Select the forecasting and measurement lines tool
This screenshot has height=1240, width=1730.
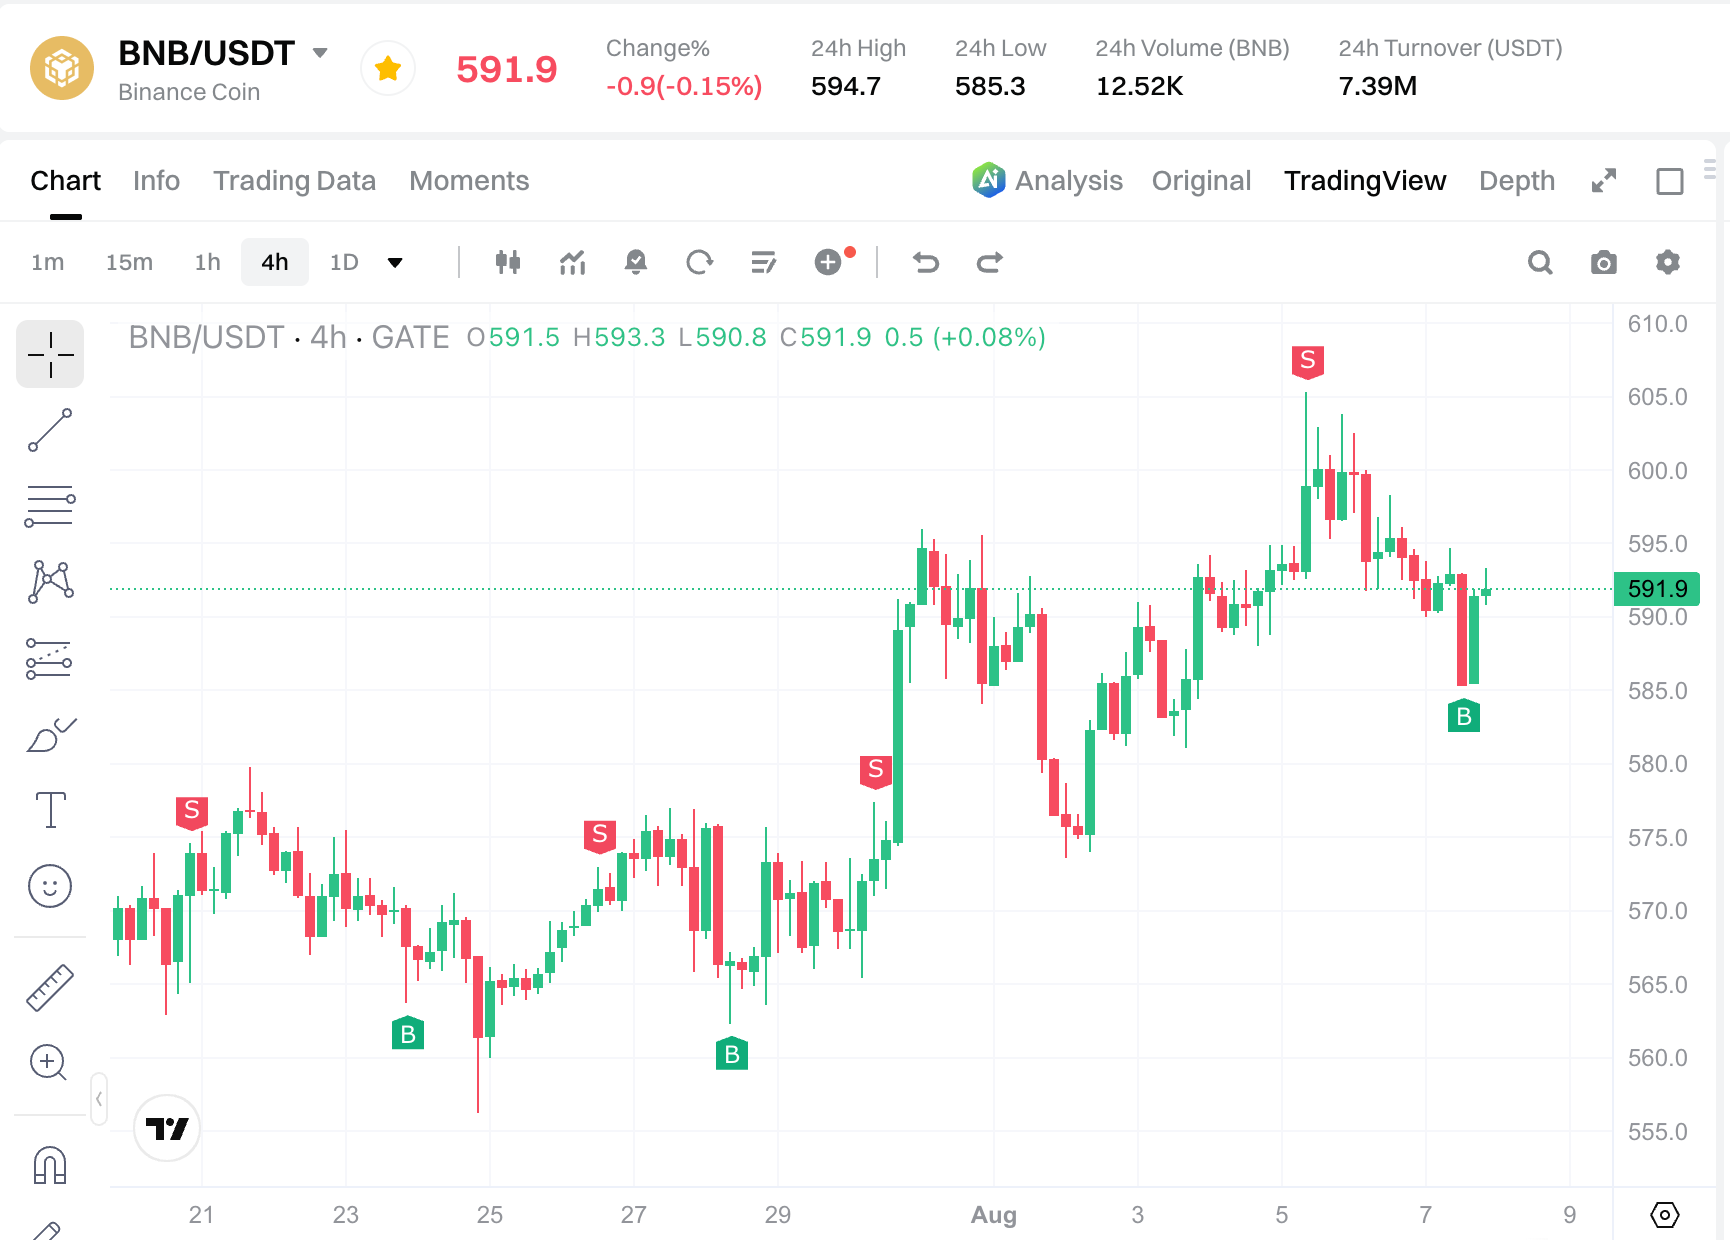[50, 658]
